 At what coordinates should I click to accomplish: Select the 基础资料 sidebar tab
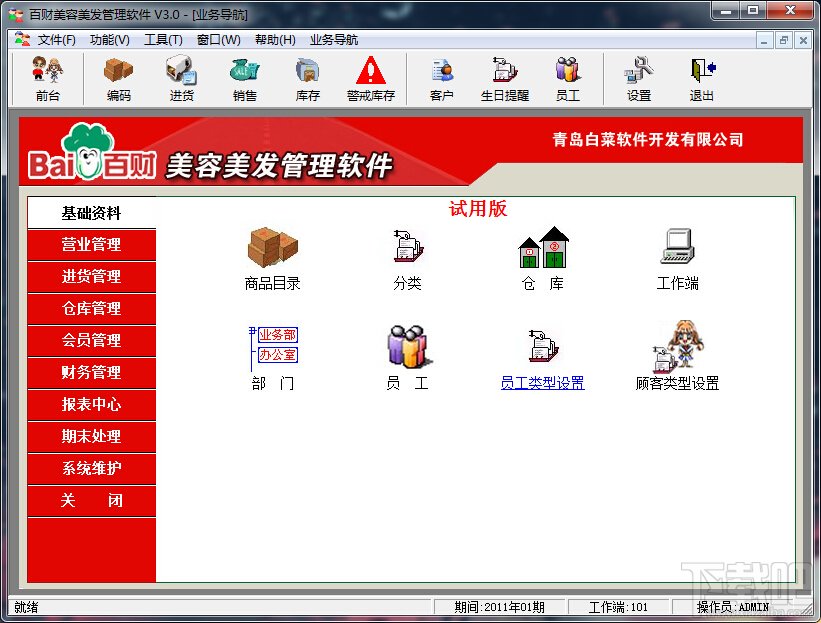tap(92, 213)
